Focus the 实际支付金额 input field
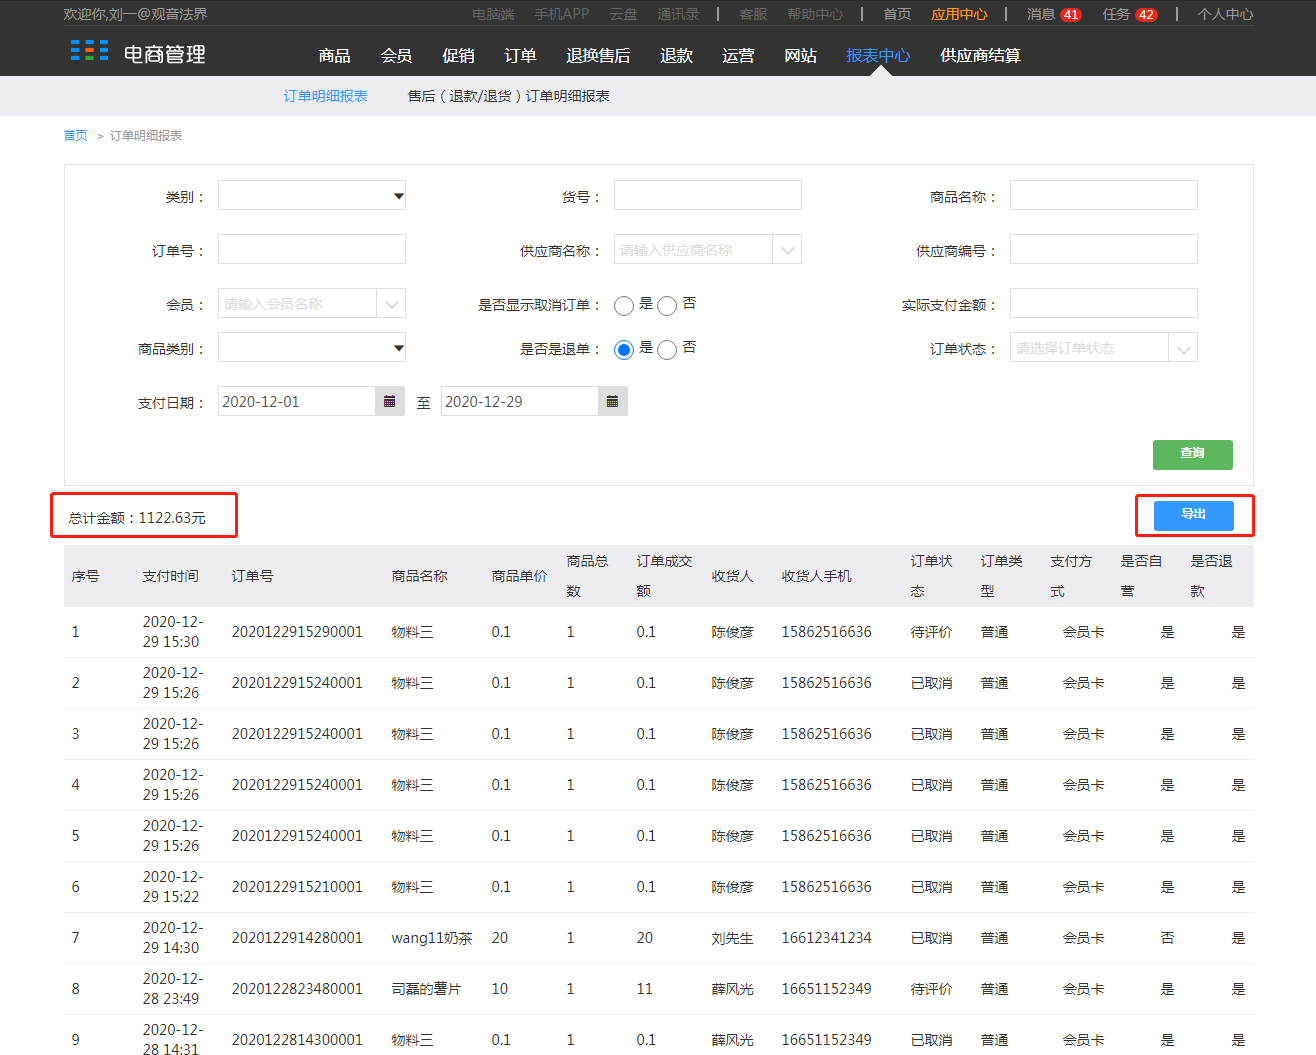This screenshot has width=1316, height=1055. coord(1104,303)
